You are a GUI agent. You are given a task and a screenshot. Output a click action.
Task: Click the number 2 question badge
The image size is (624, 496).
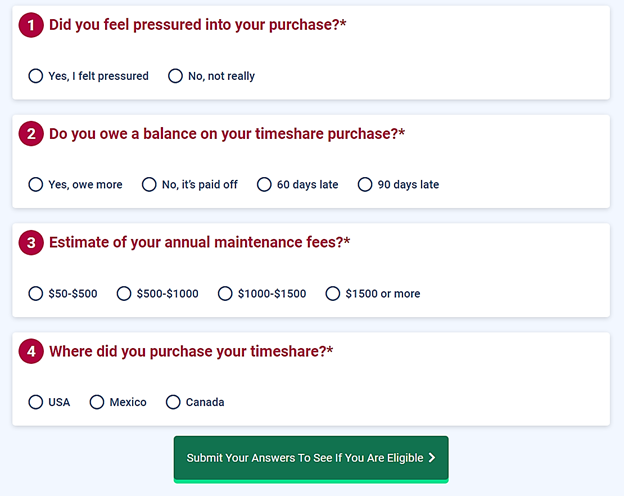coord(31,134)
